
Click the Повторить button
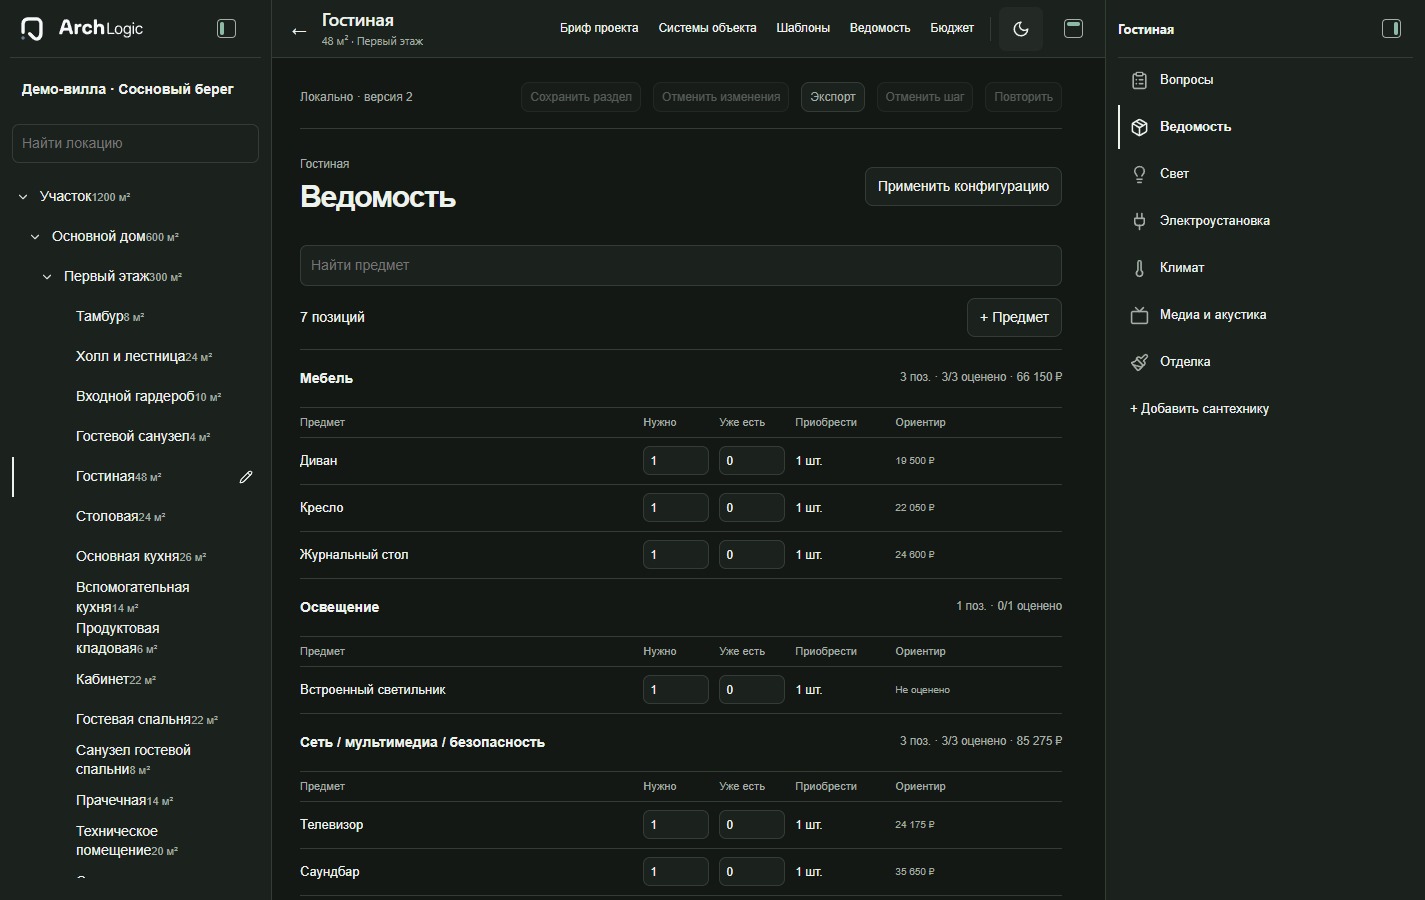pyautogui.click(x=1023, y=97)
